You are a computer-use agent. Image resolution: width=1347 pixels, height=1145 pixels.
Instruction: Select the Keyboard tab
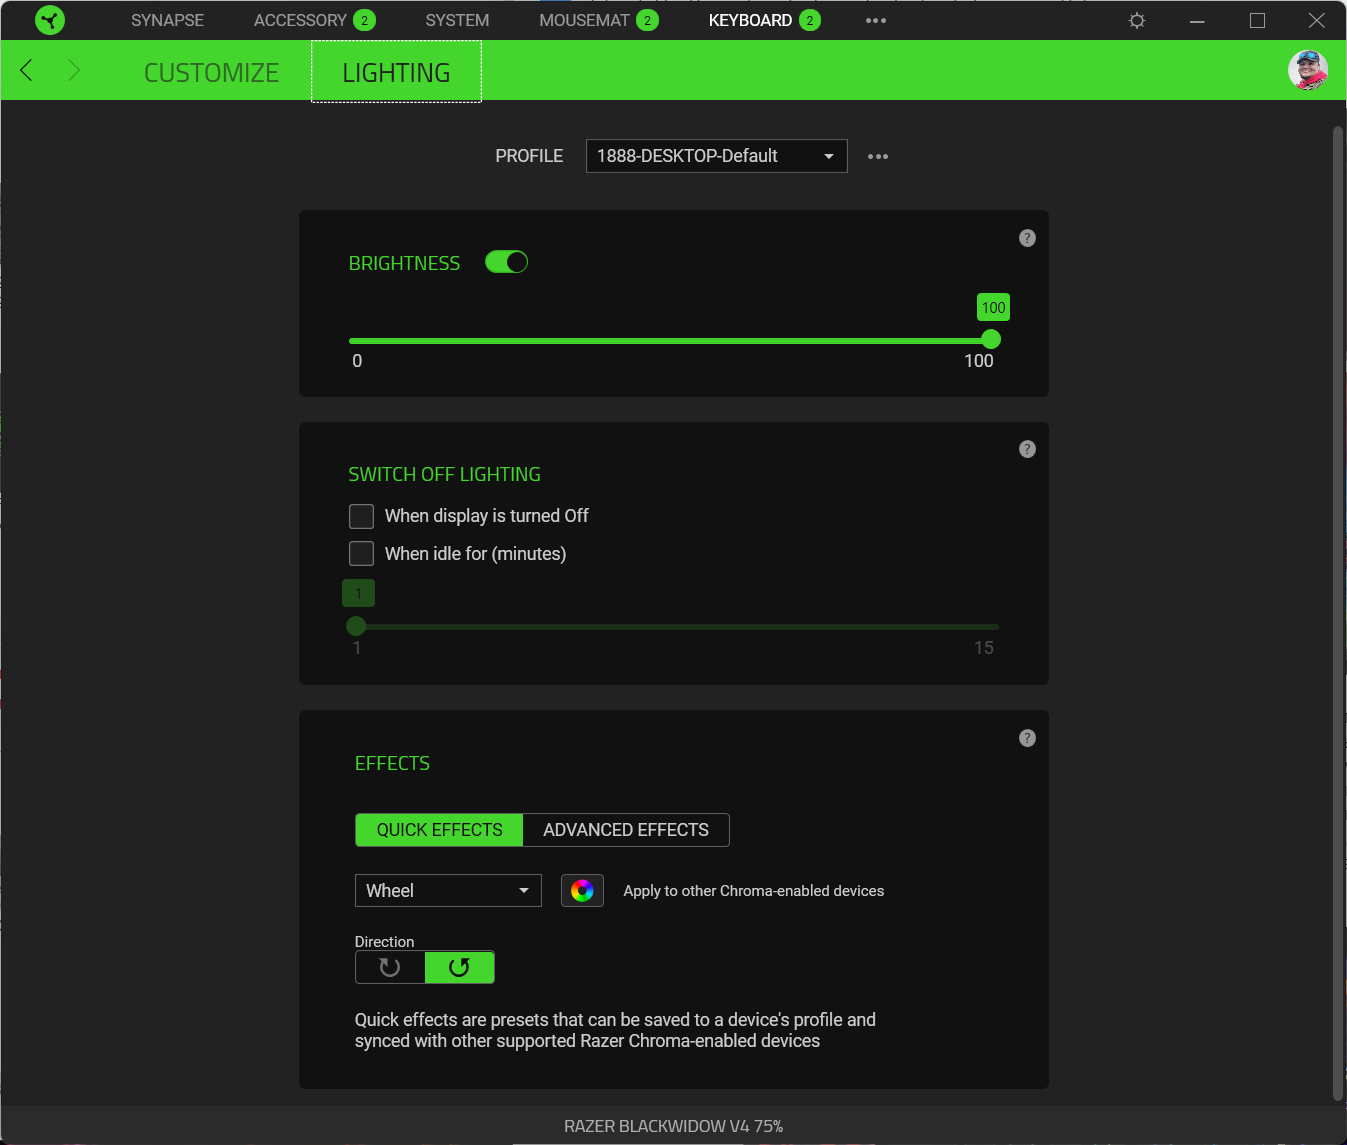tap(750, 20)
